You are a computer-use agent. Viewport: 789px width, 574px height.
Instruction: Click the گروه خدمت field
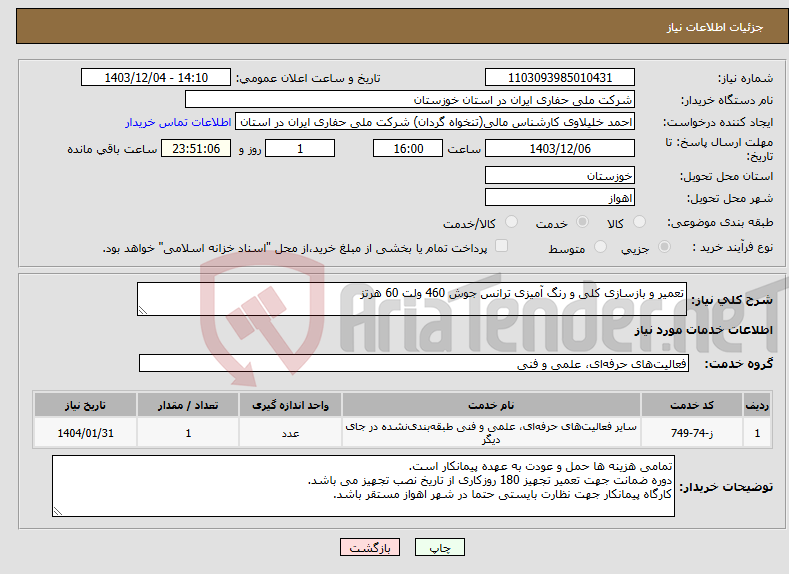click(x=414, y=363)
